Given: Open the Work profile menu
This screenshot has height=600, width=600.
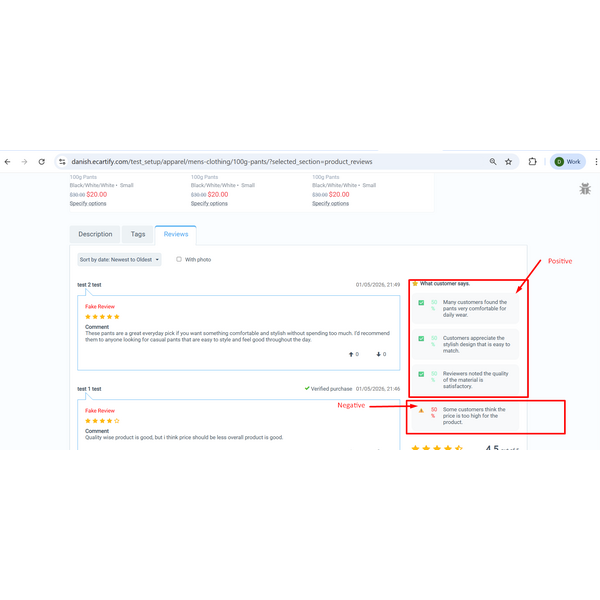Looking at the screenshot, I should pyautogui.click(x=567, y=161).
